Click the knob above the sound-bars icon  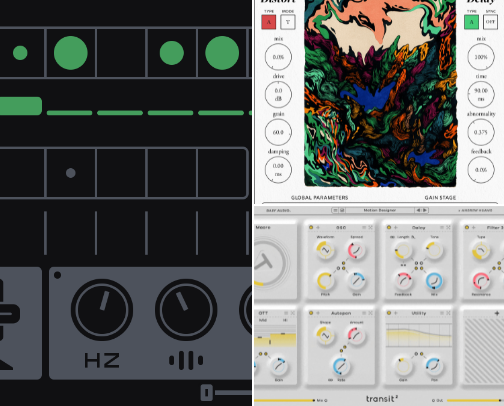pyautogui.click(x=186, y=310)
